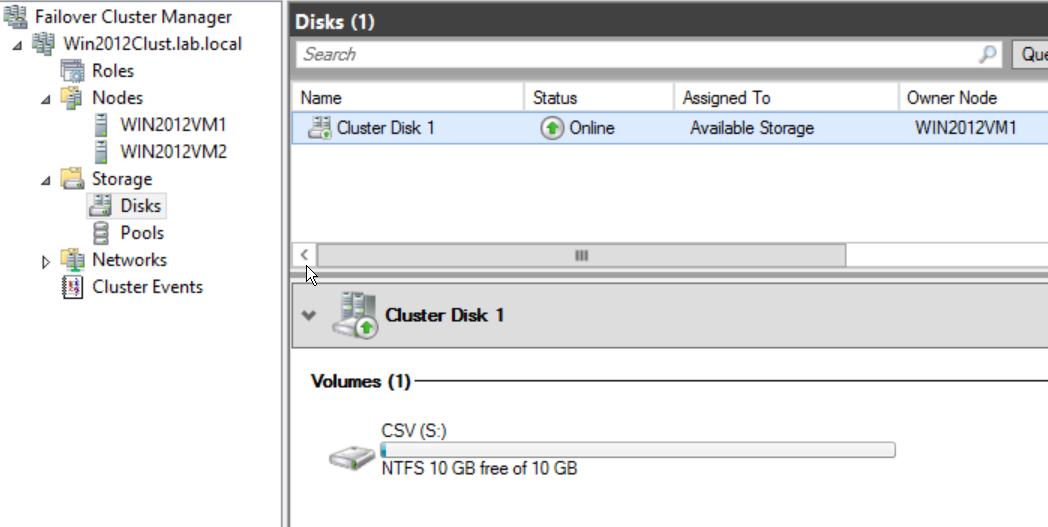
Task: Click the Pools icon in the tree
Action: 101,233
